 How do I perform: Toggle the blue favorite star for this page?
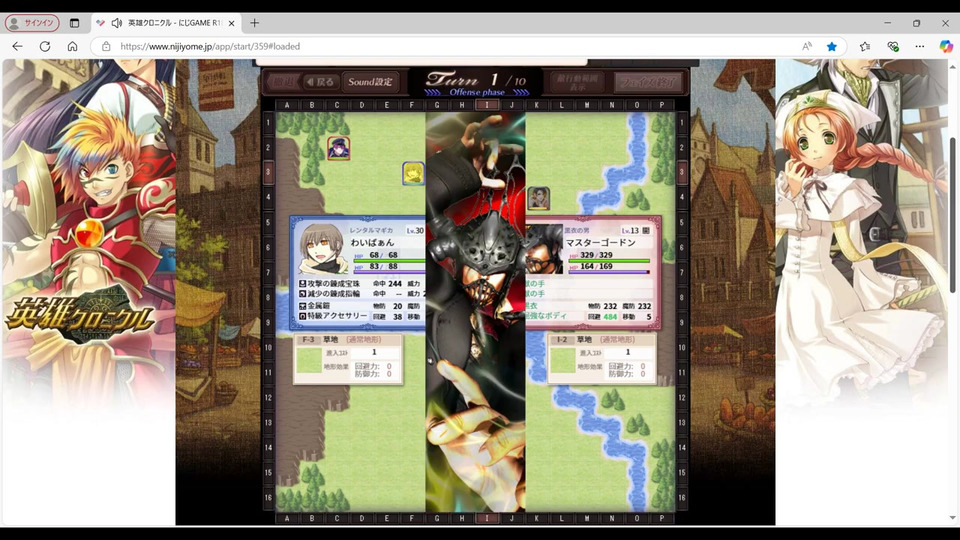(x=831, y=47)
